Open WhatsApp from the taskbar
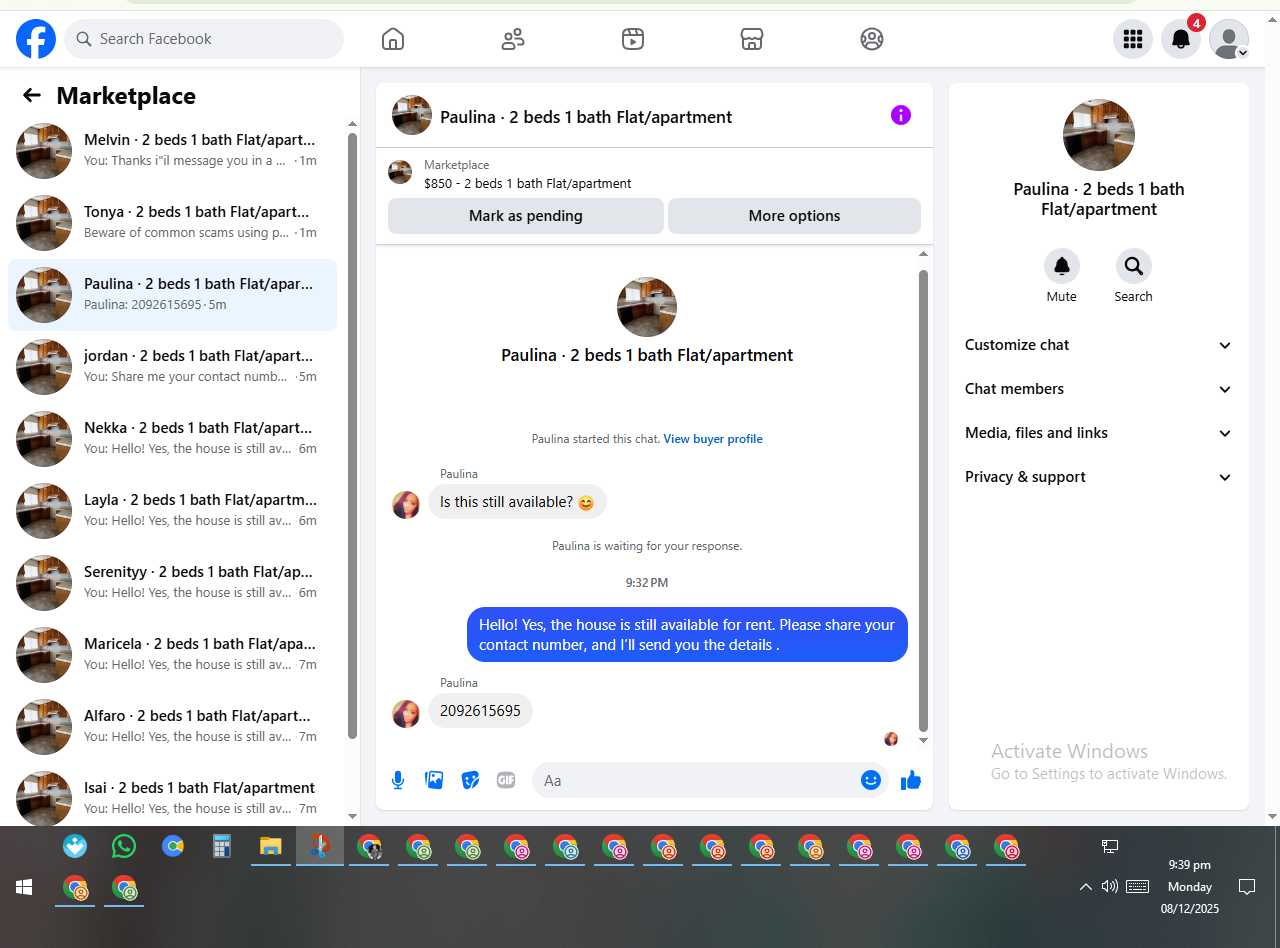Viewport: 1280px width, 948px height. (x=124, y=846)
